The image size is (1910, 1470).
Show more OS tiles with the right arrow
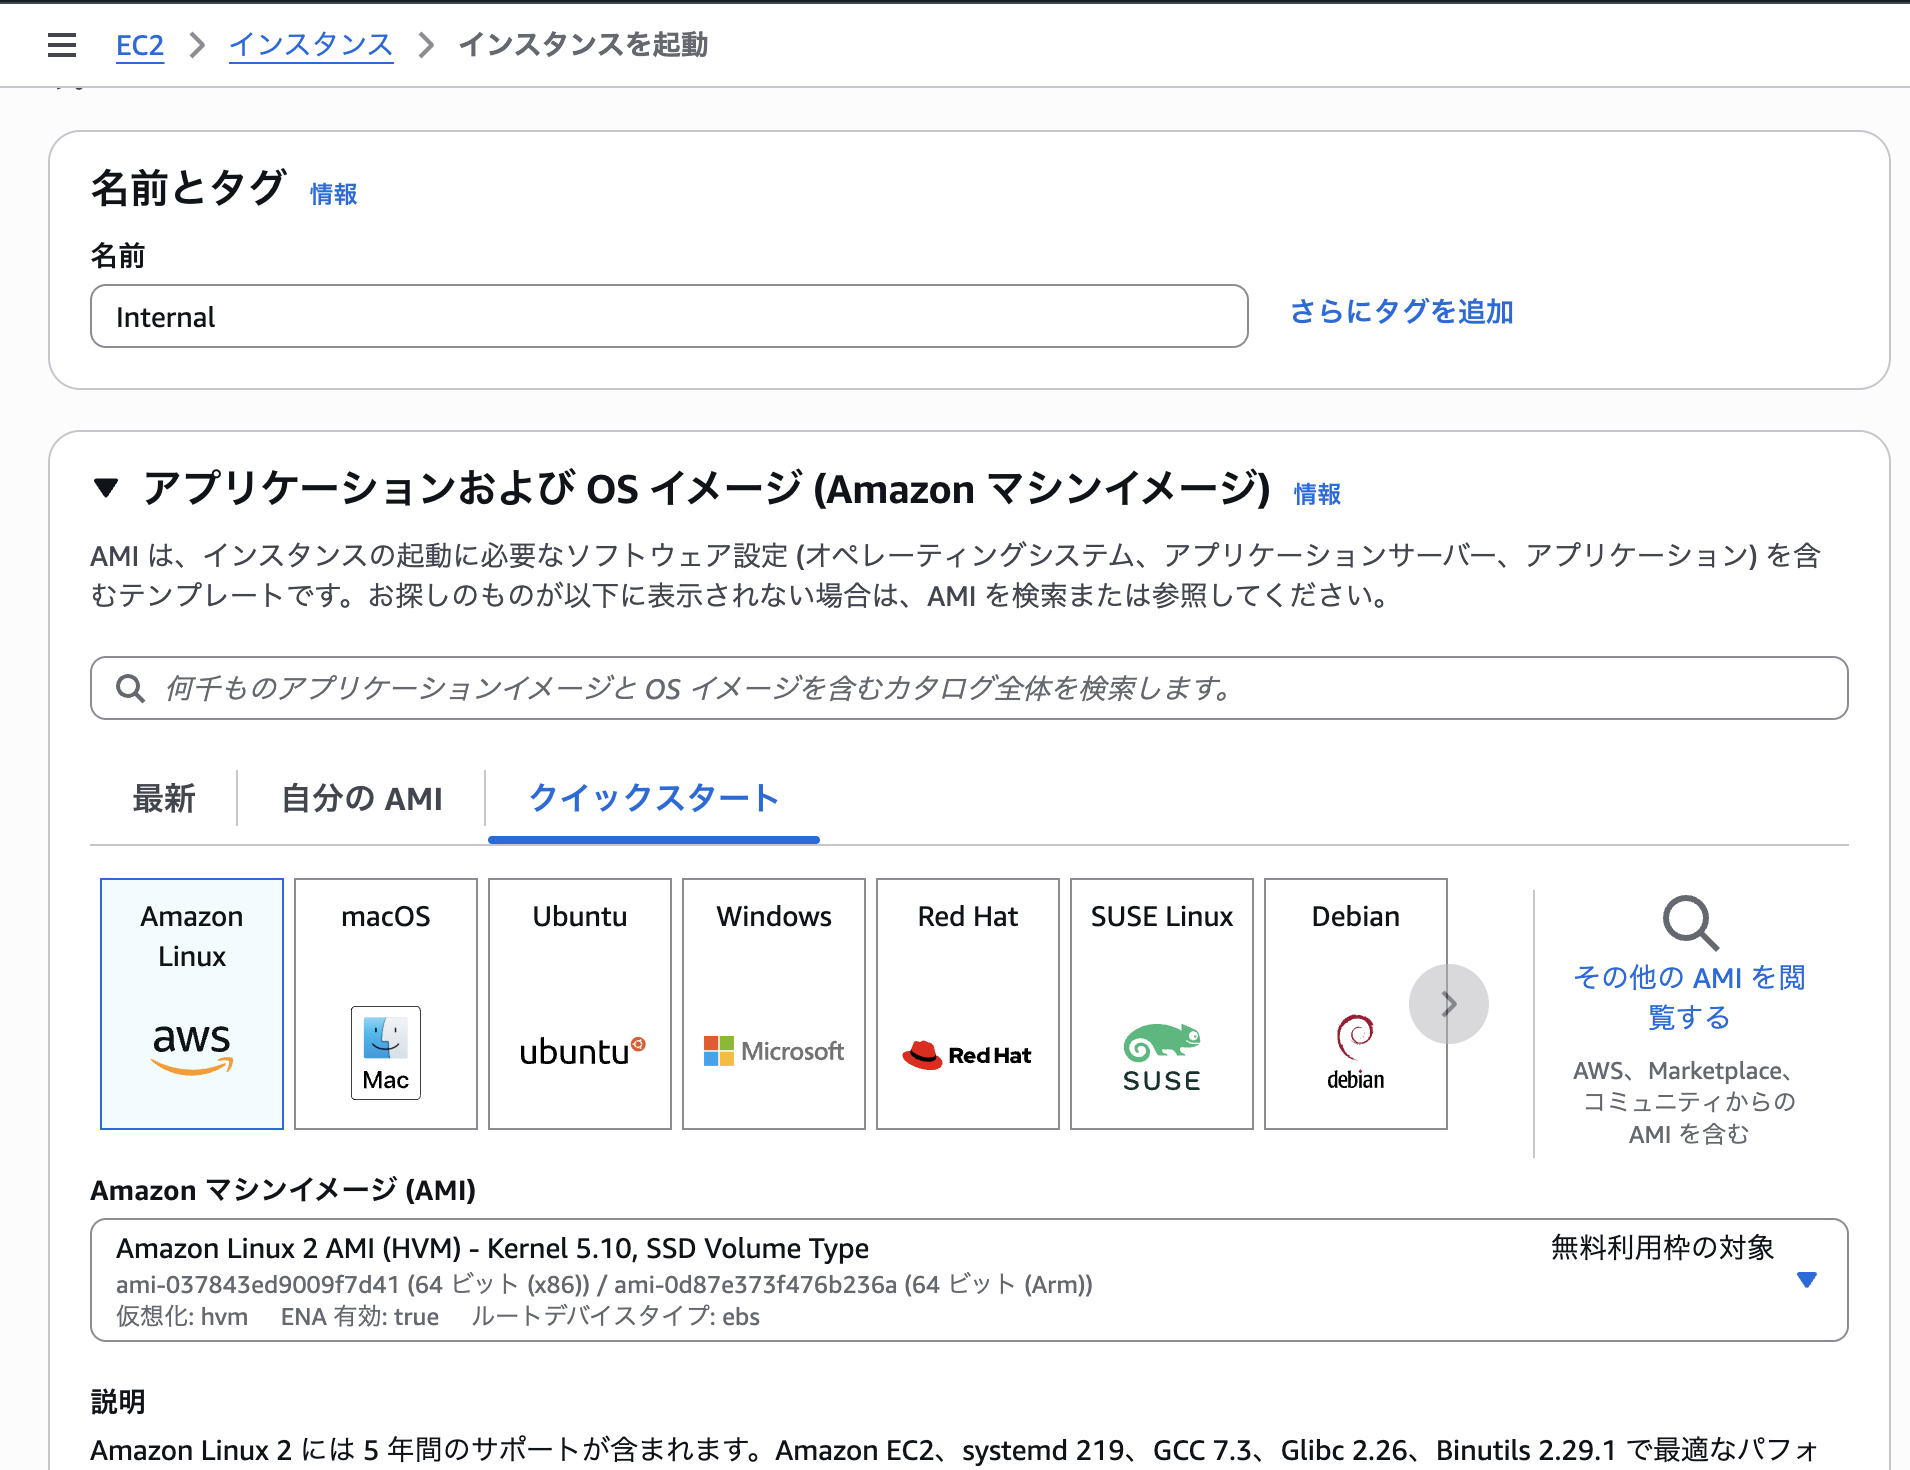[x=1449, y=1004]
